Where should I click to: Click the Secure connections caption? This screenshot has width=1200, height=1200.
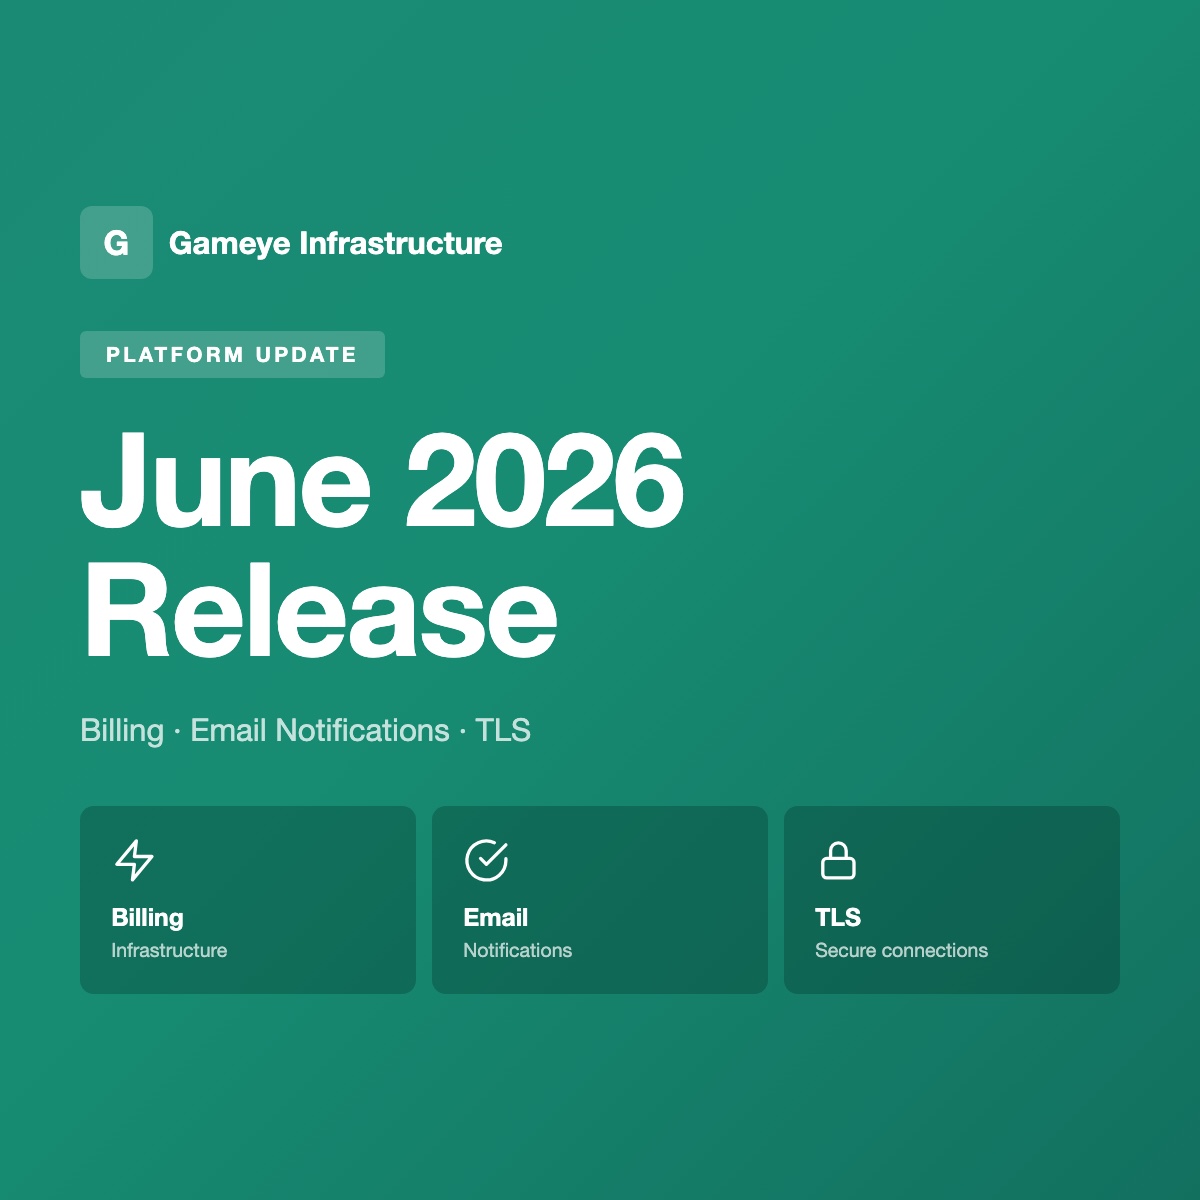[901, 950]
